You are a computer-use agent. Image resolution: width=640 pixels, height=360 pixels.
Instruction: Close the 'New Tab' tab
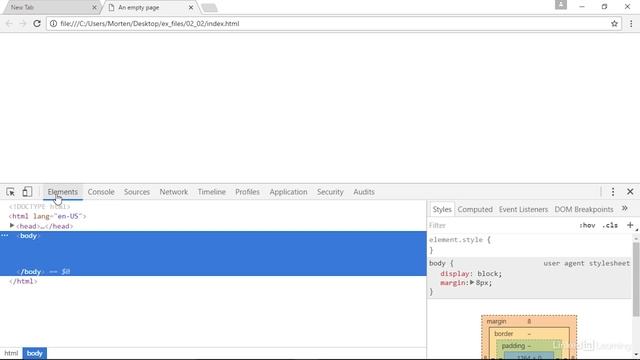pyautogui.click(x=94, y=7)
